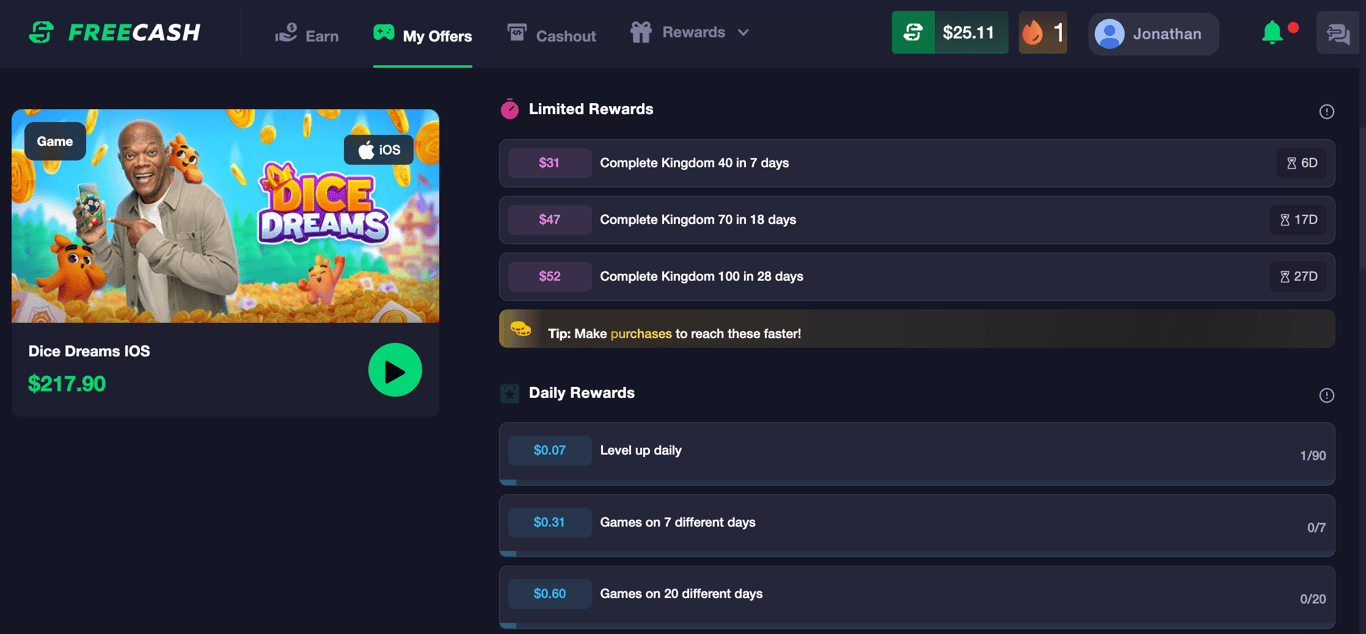The height and width of the screenshot is (634, 1366).
Task: Select the Complete Kingdom 40 reward row
Action: tap(917, 163)
